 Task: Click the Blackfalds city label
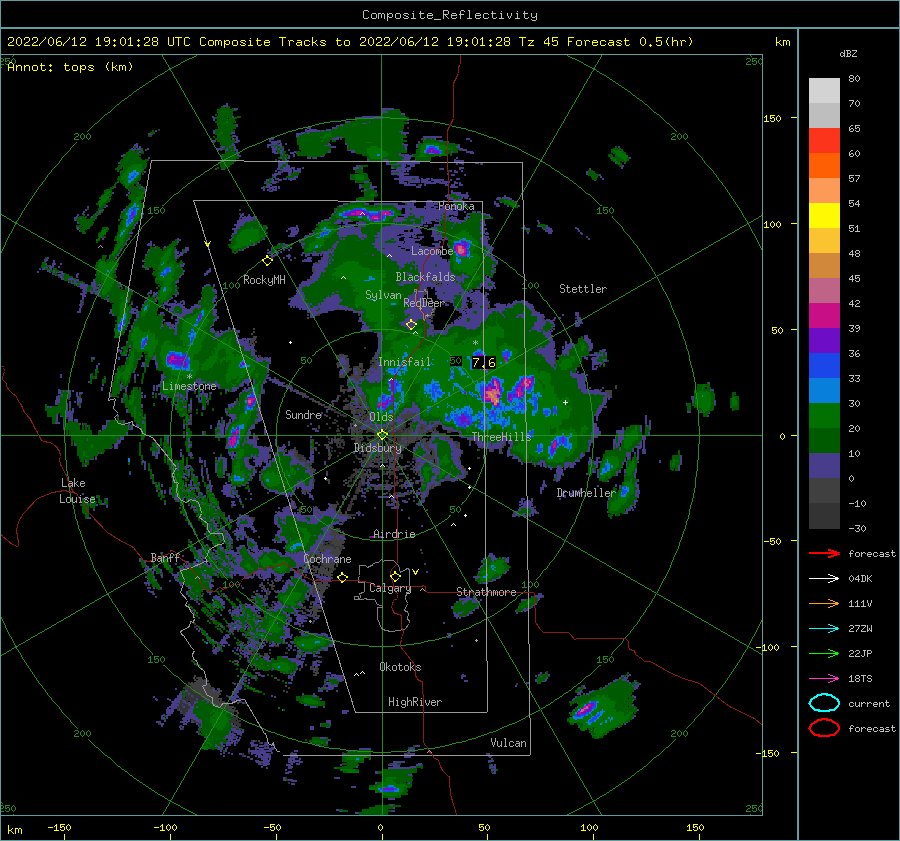click(425, 277)
